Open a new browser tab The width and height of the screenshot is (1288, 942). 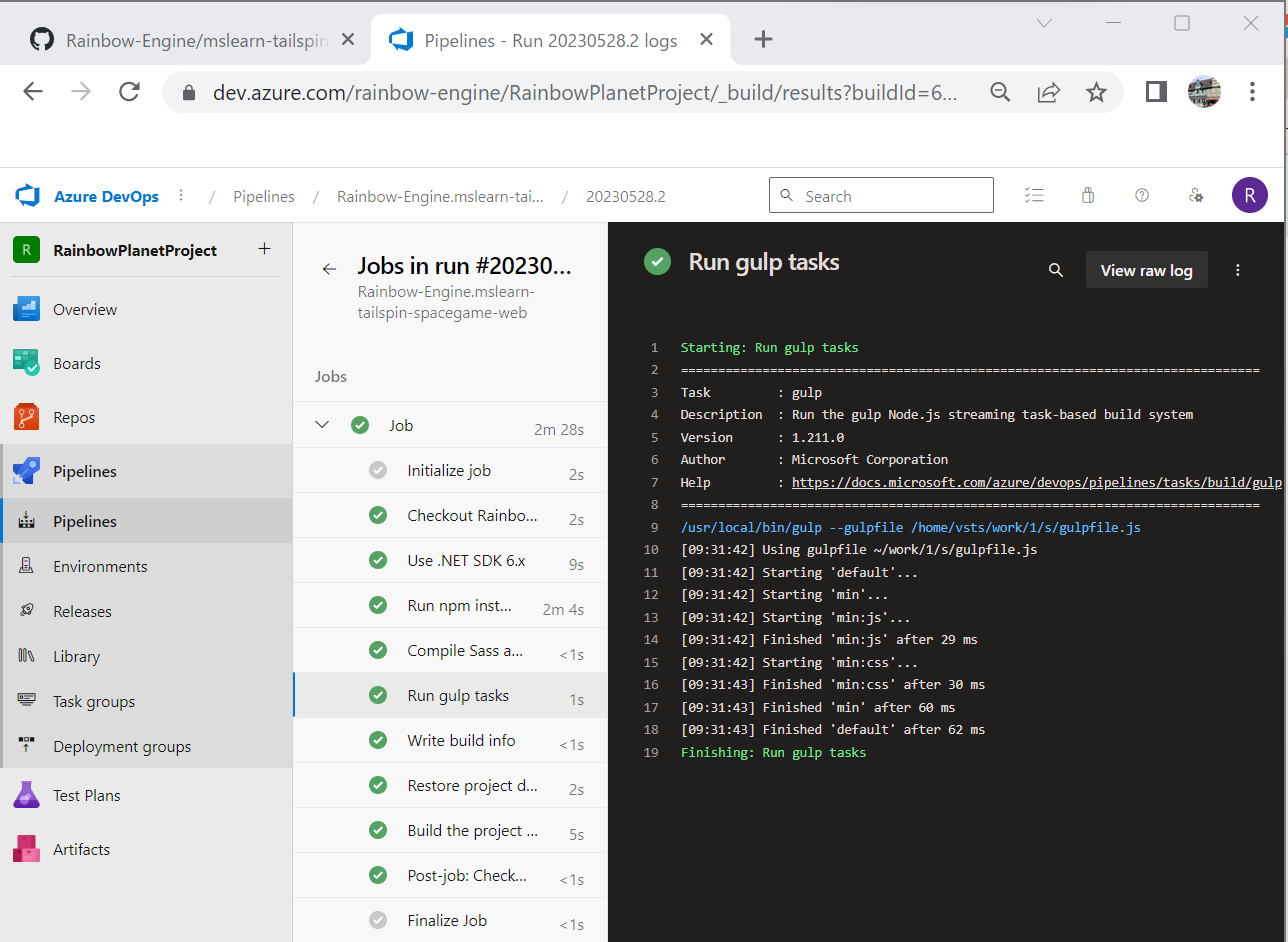tap(763, 40)
